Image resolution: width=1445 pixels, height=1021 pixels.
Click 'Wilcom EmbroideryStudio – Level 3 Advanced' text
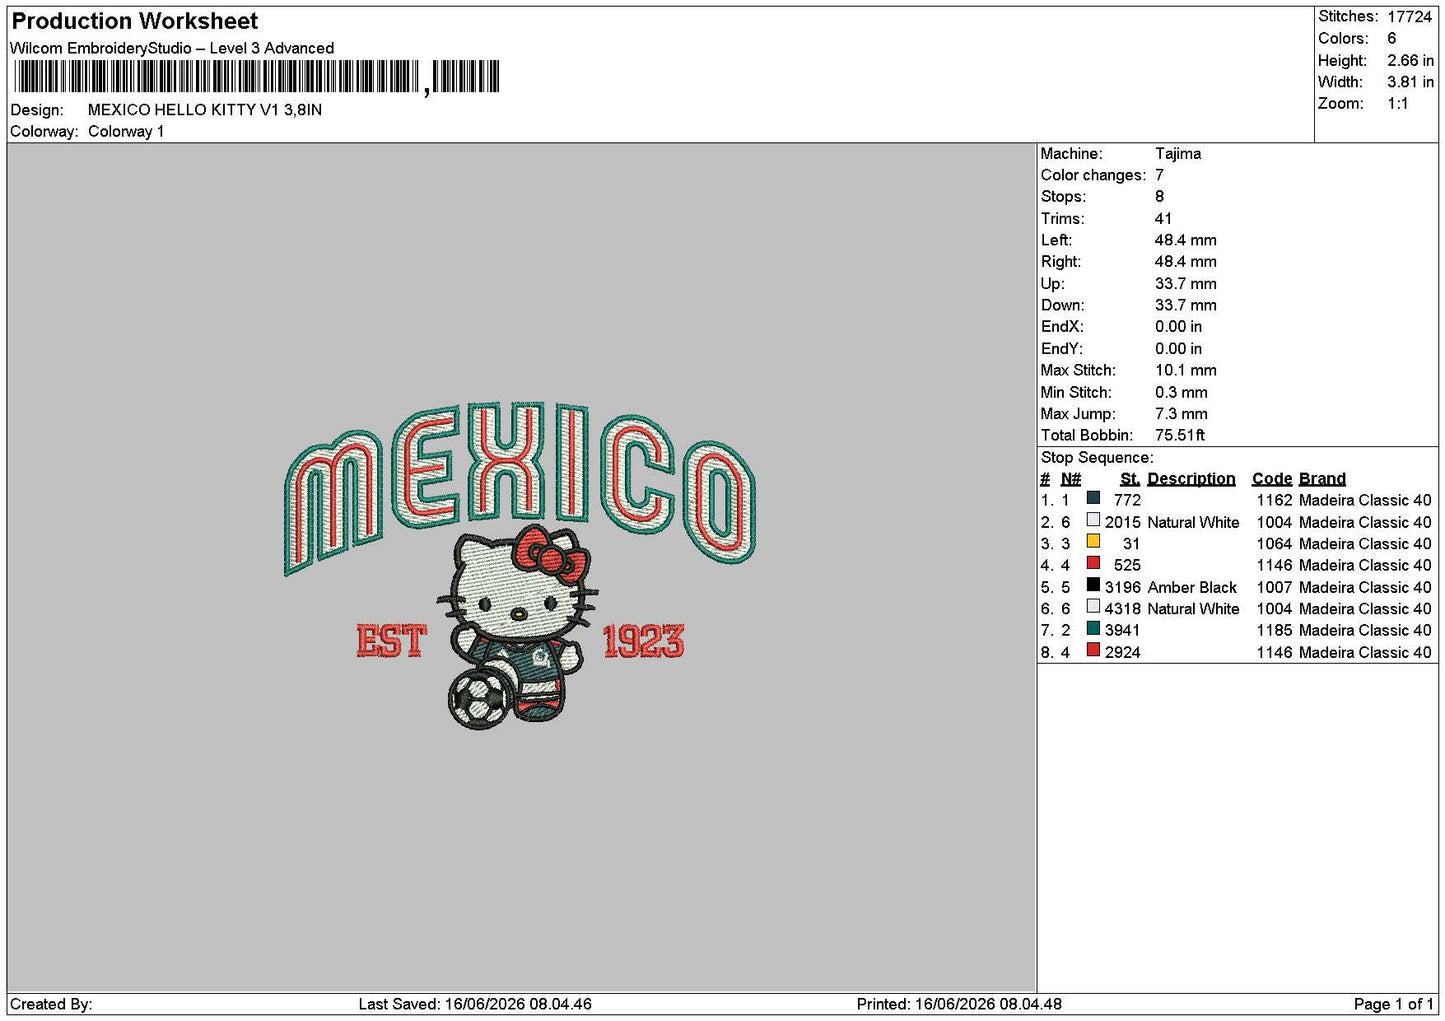[172, 48]
